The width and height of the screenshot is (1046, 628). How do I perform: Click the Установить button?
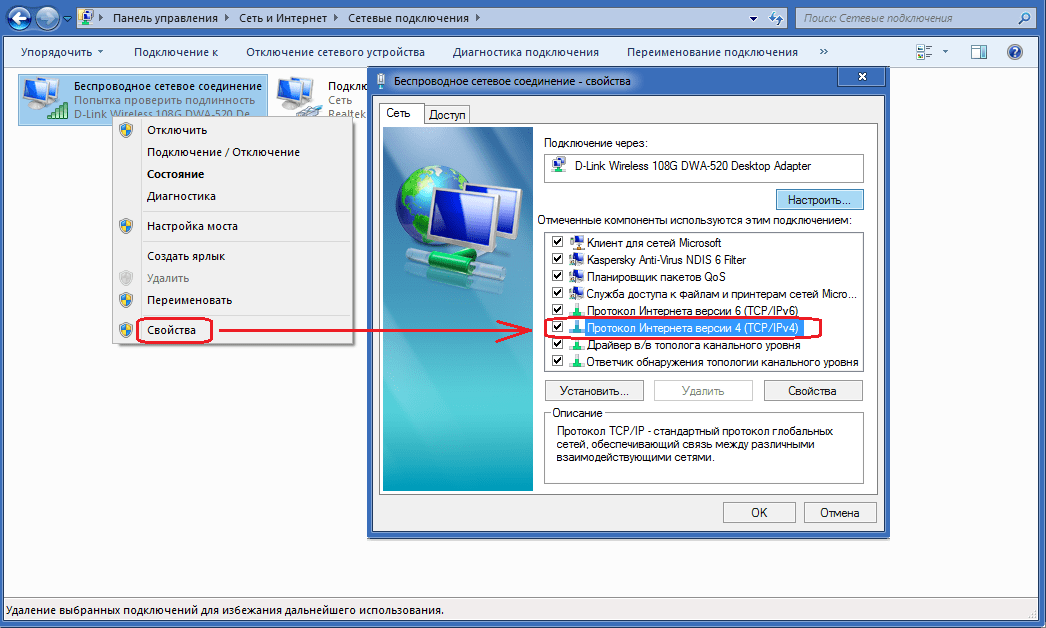[594, 391]
